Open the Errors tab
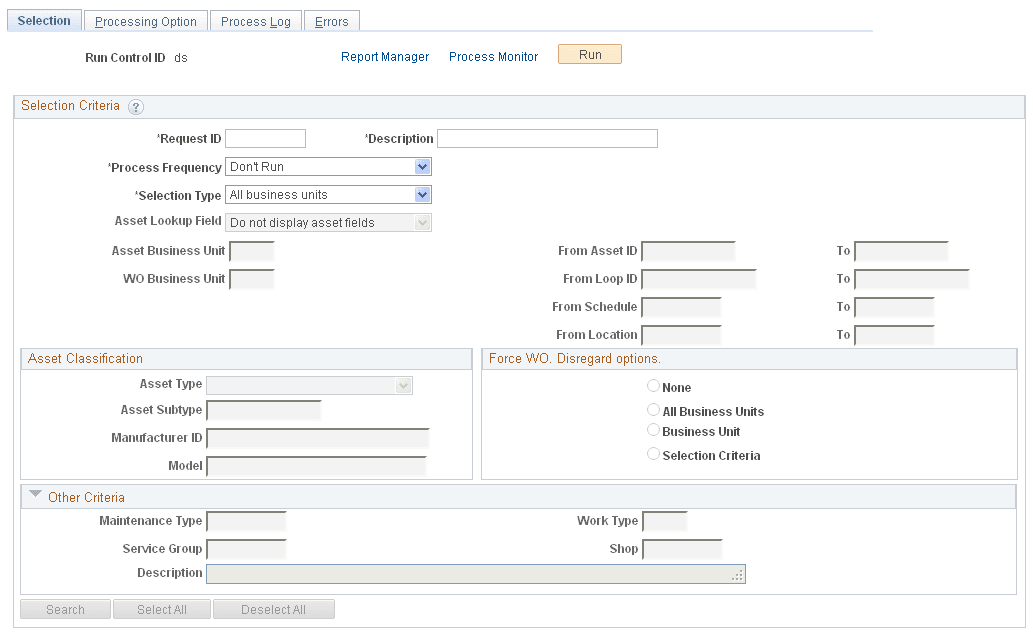The height and width of the screenshot is (636, 1033). 331,20
